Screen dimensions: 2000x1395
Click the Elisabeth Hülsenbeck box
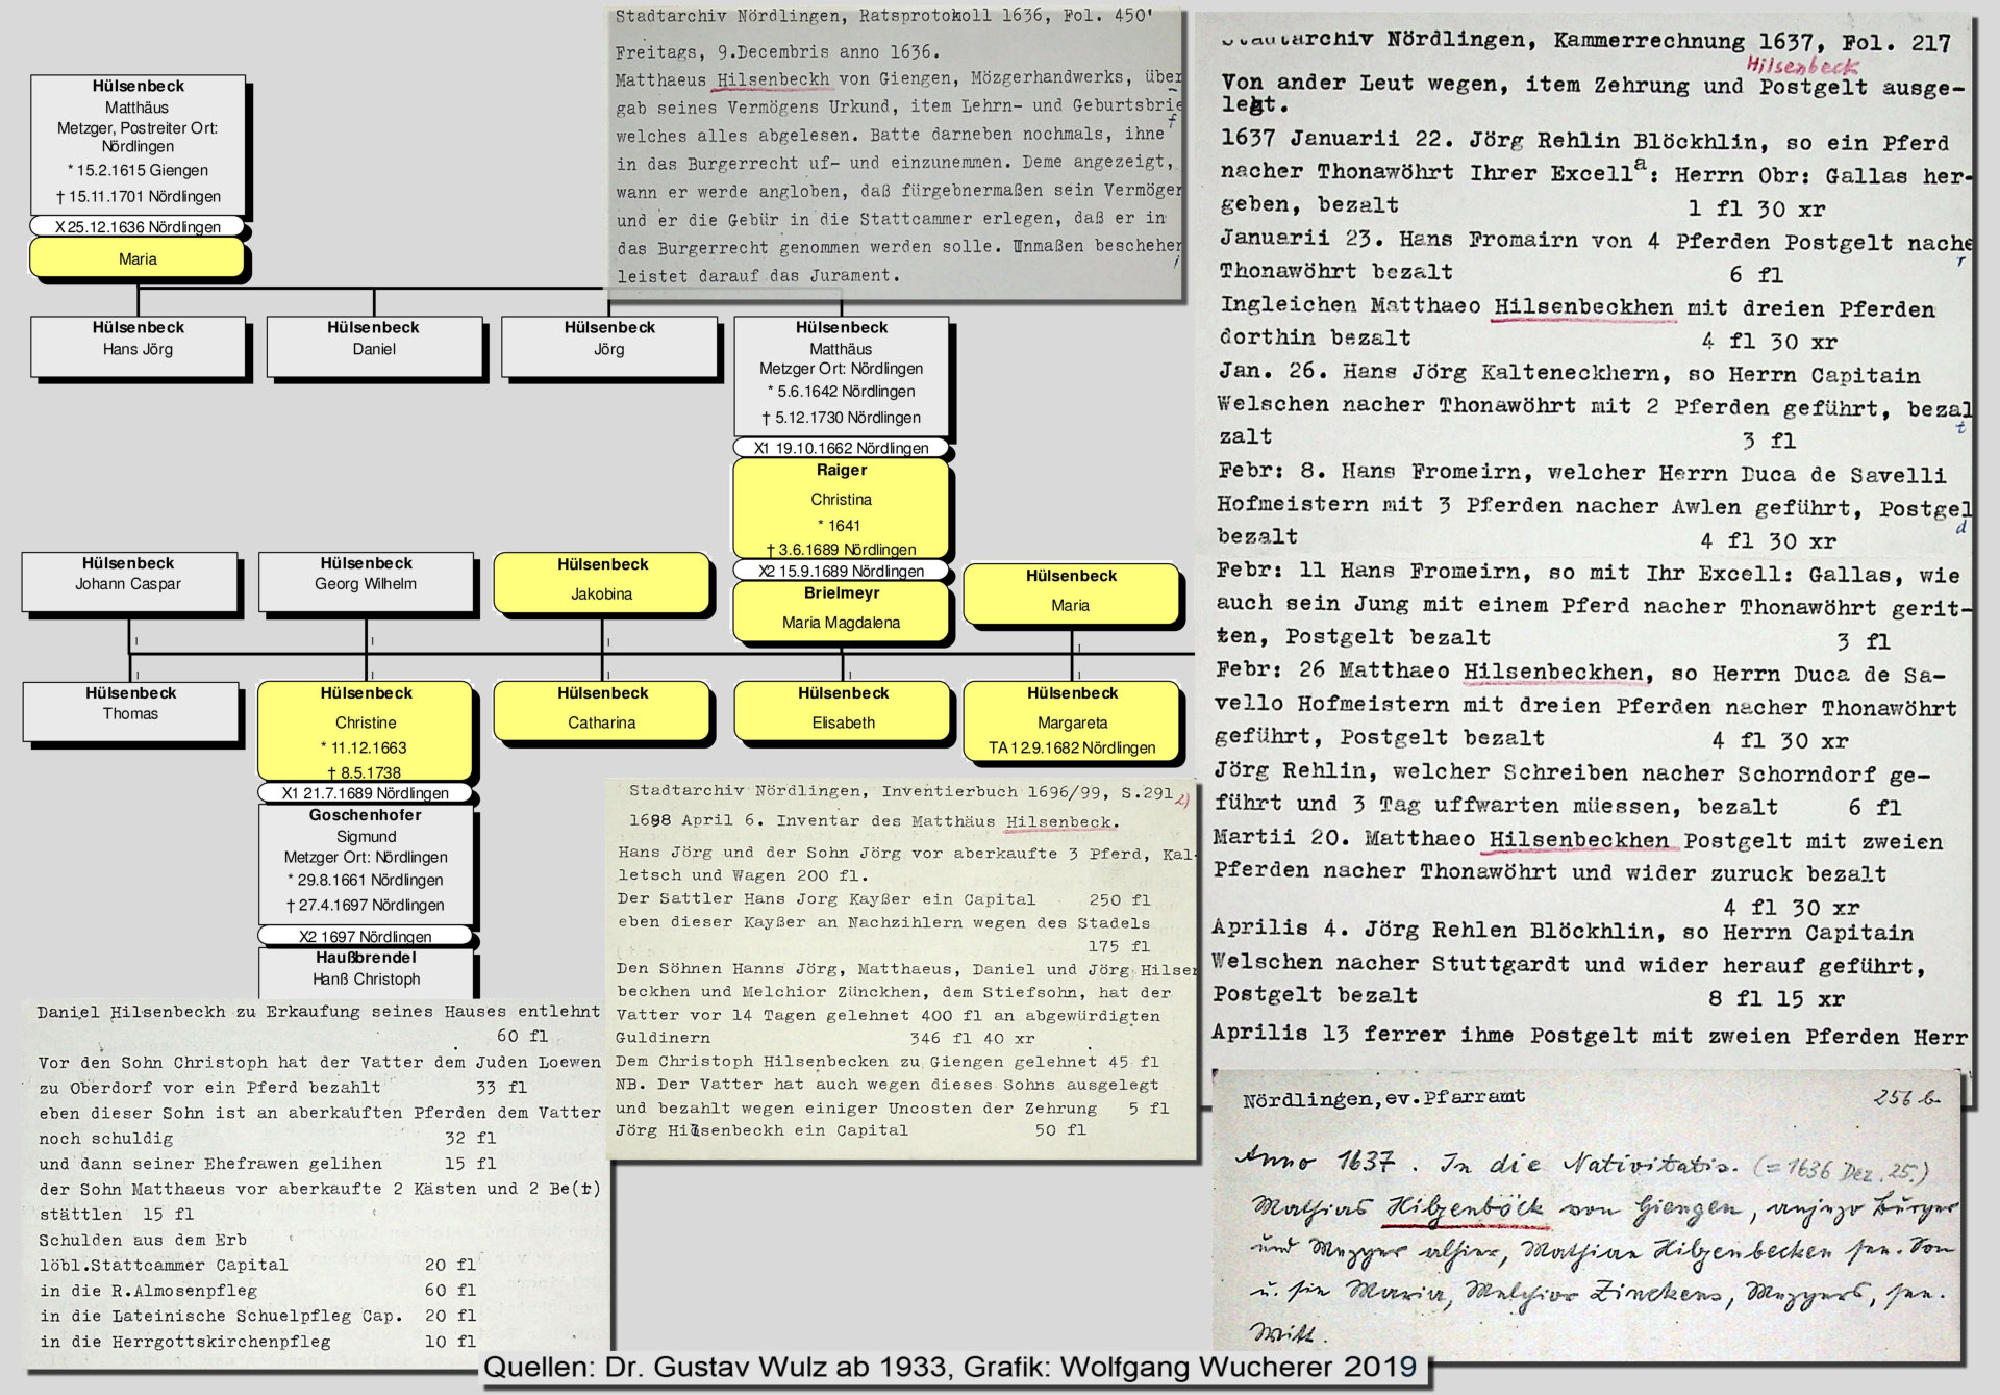click(842, 711)
